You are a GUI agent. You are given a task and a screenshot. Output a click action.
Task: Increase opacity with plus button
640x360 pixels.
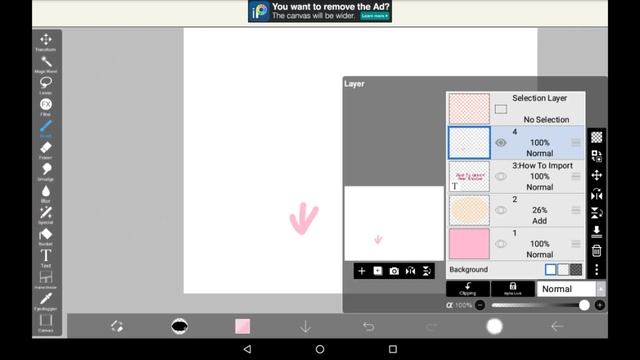pos(600,305)
